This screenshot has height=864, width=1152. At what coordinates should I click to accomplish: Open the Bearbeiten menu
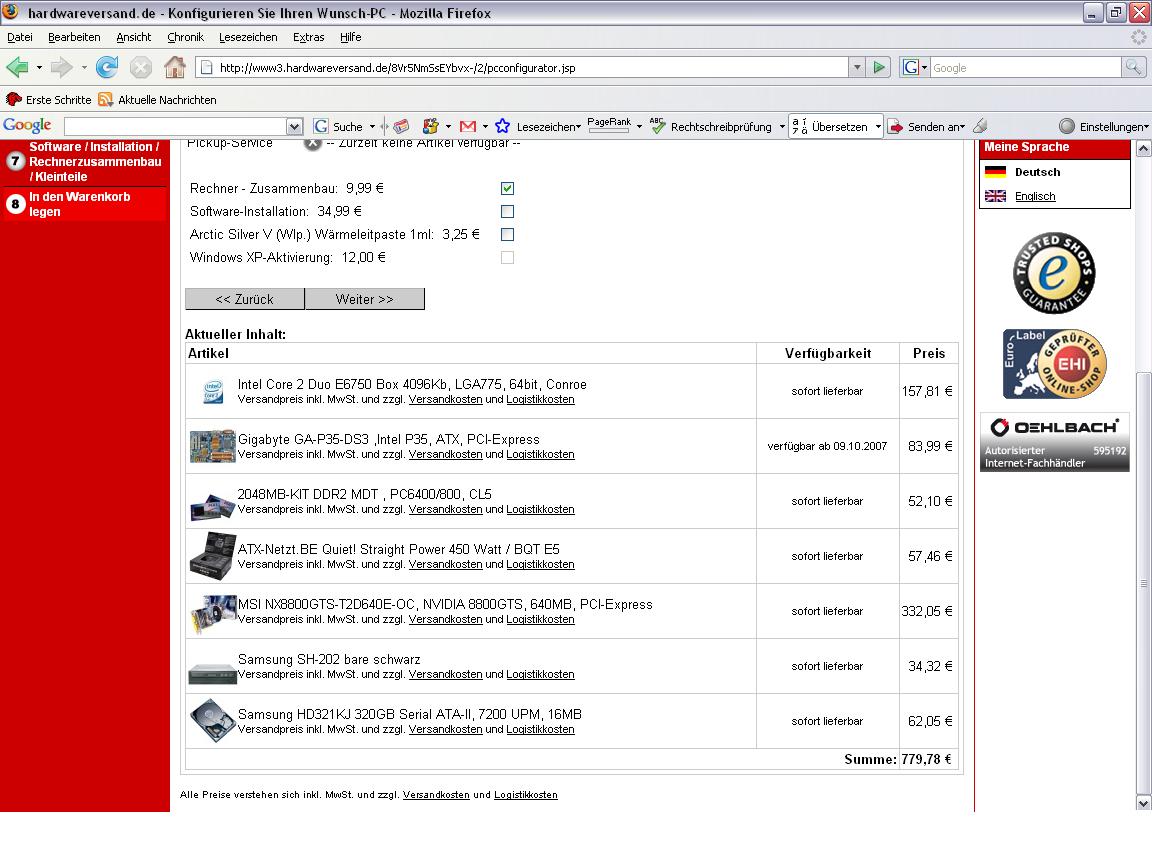pos(74,37)
